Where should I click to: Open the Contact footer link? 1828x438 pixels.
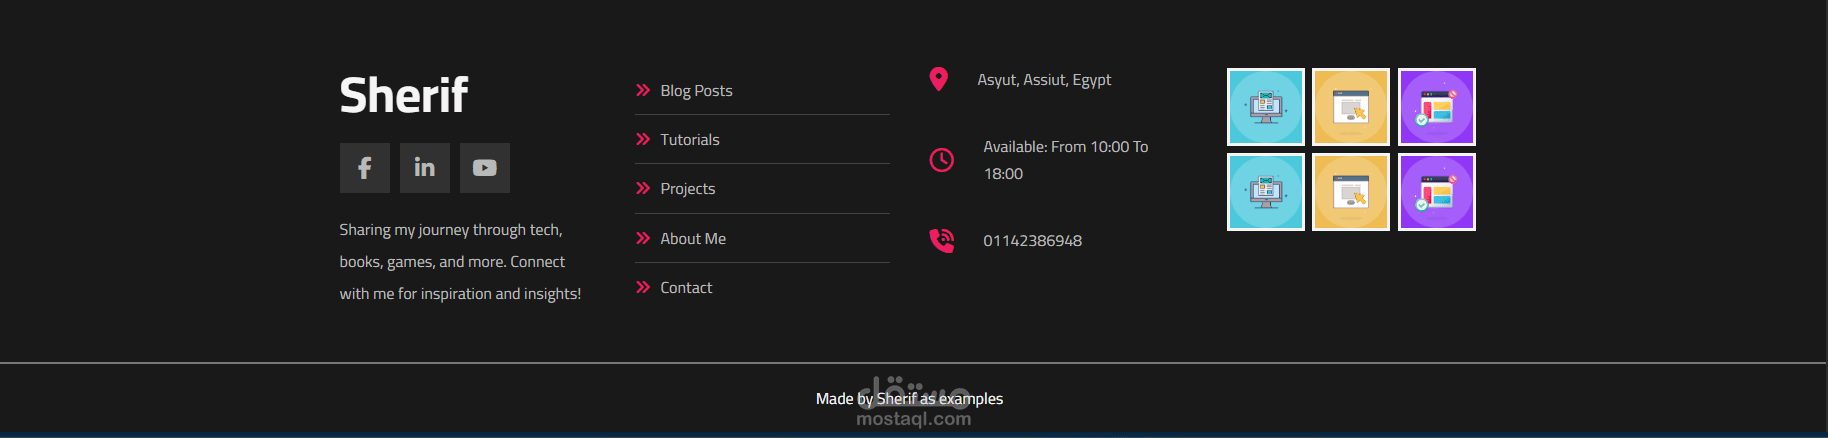(686, 287)
